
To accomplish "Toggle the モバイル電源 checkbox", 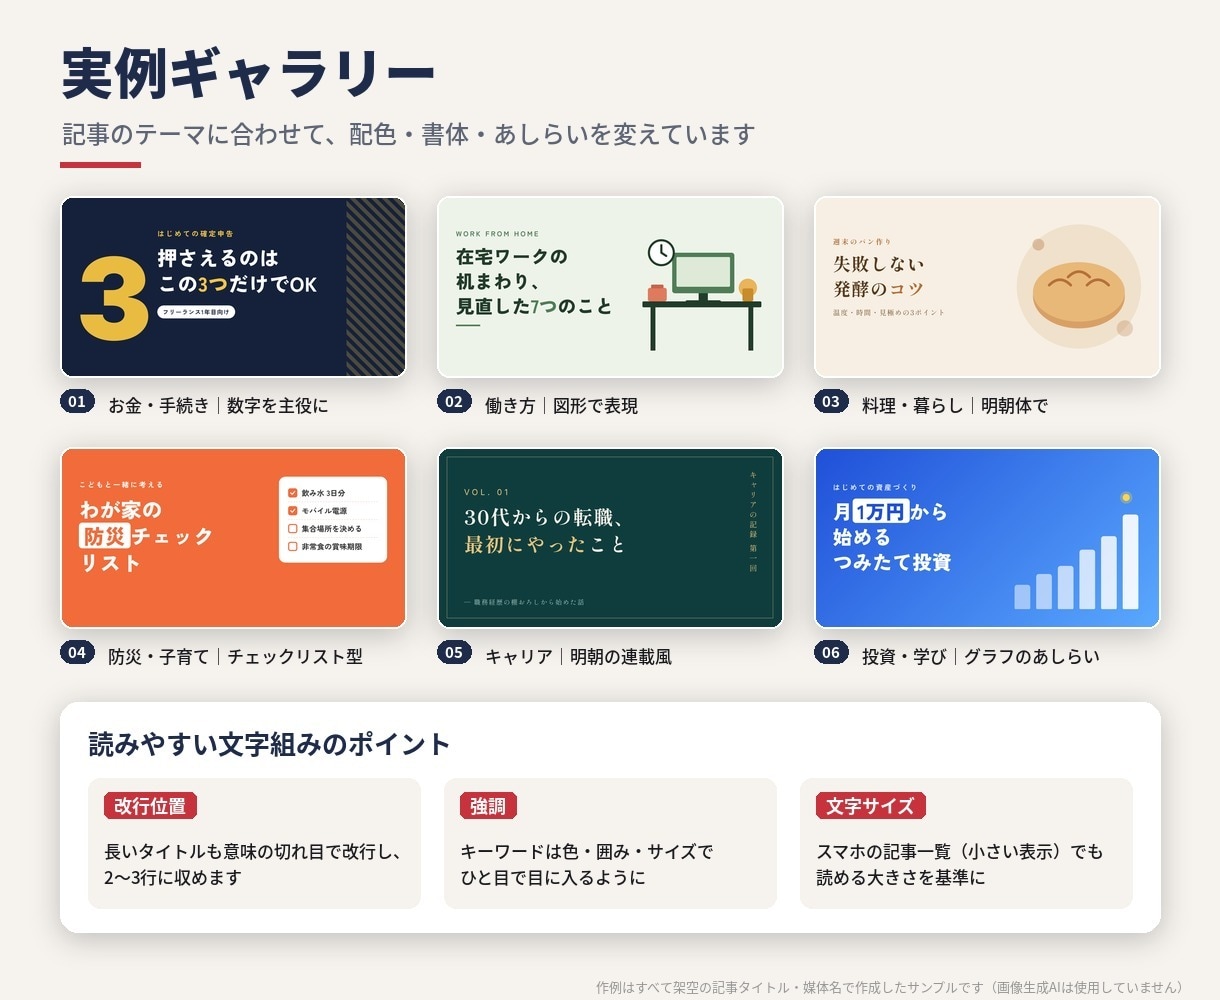I will [x=293, y=511].
